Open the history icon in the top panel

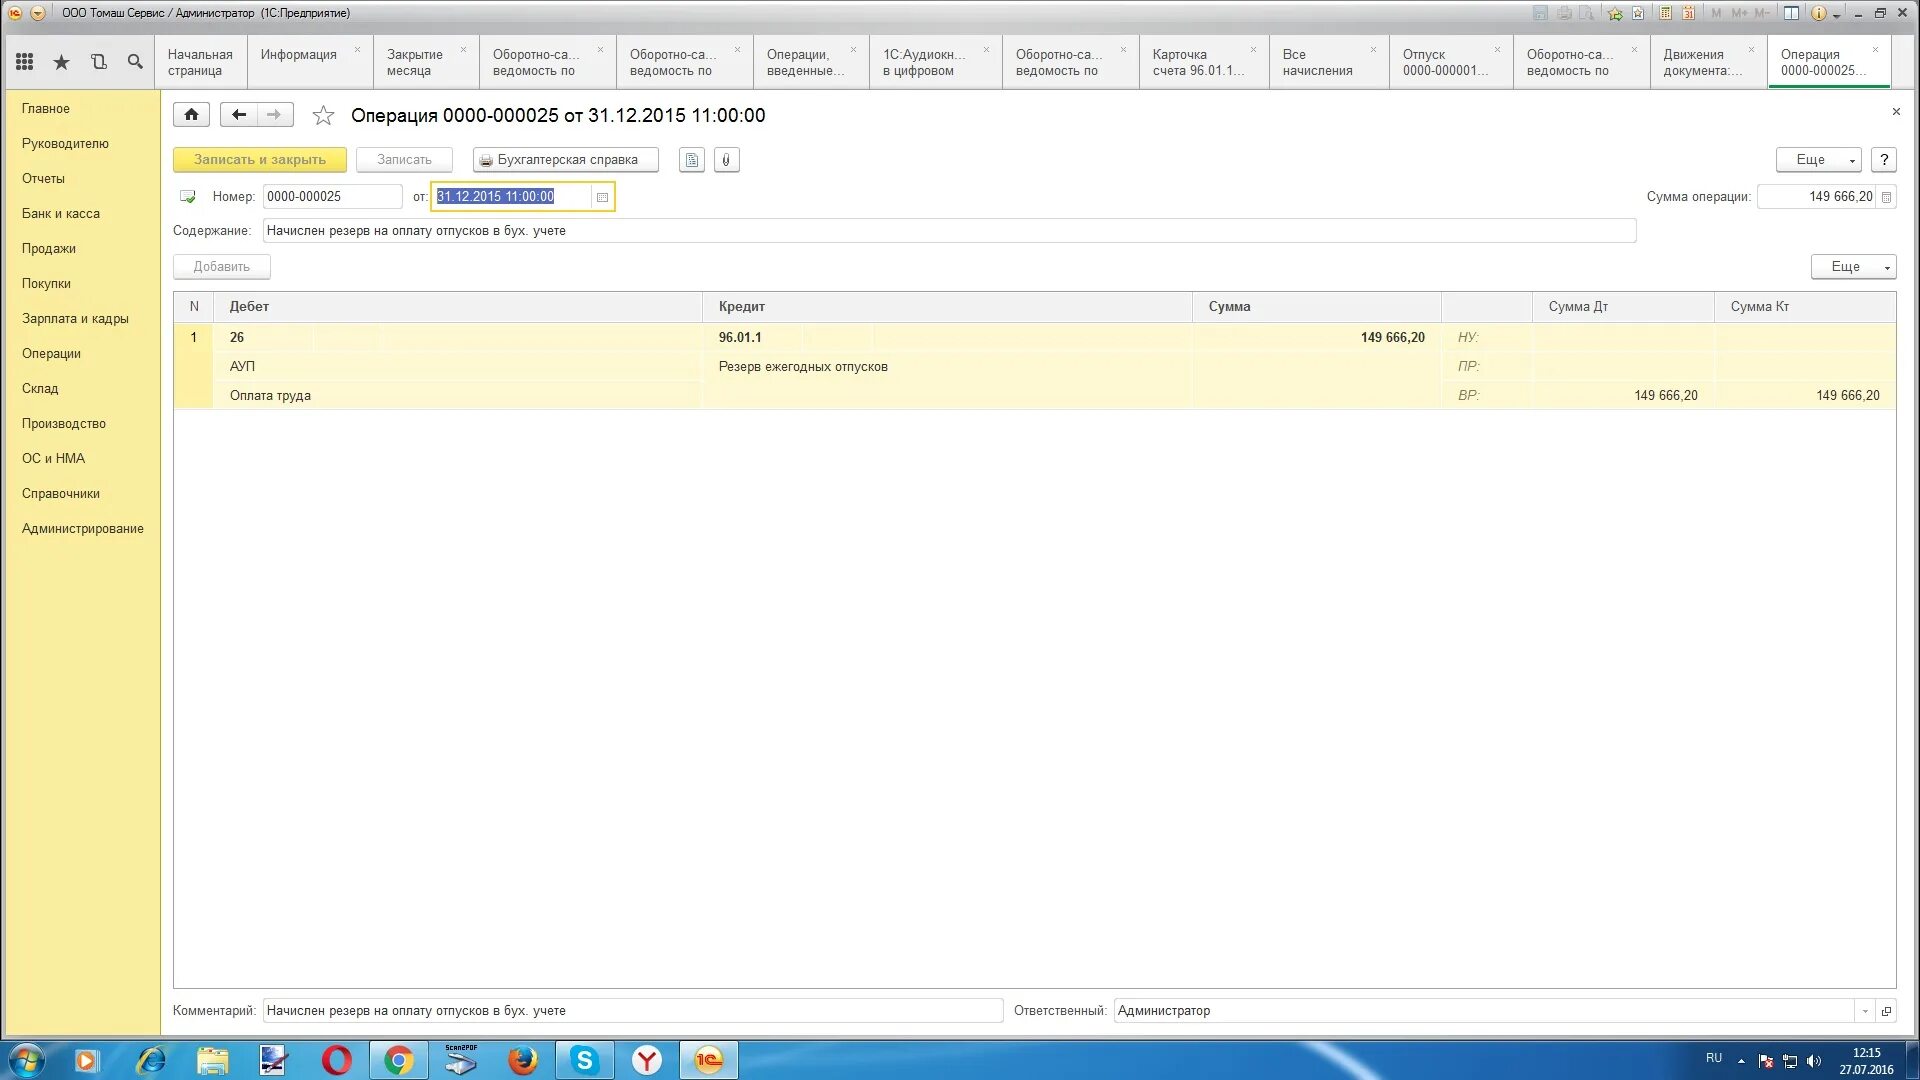point(98,62)
